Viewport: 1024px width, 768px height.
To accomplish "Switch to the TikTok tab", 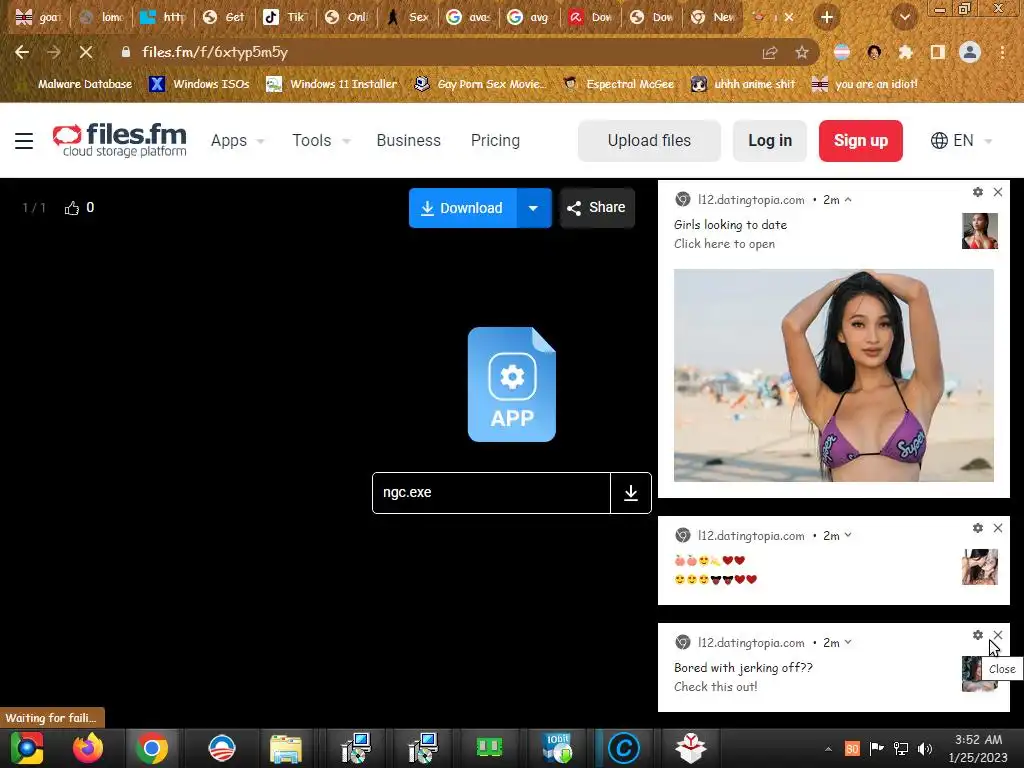I will pos(284,18).
